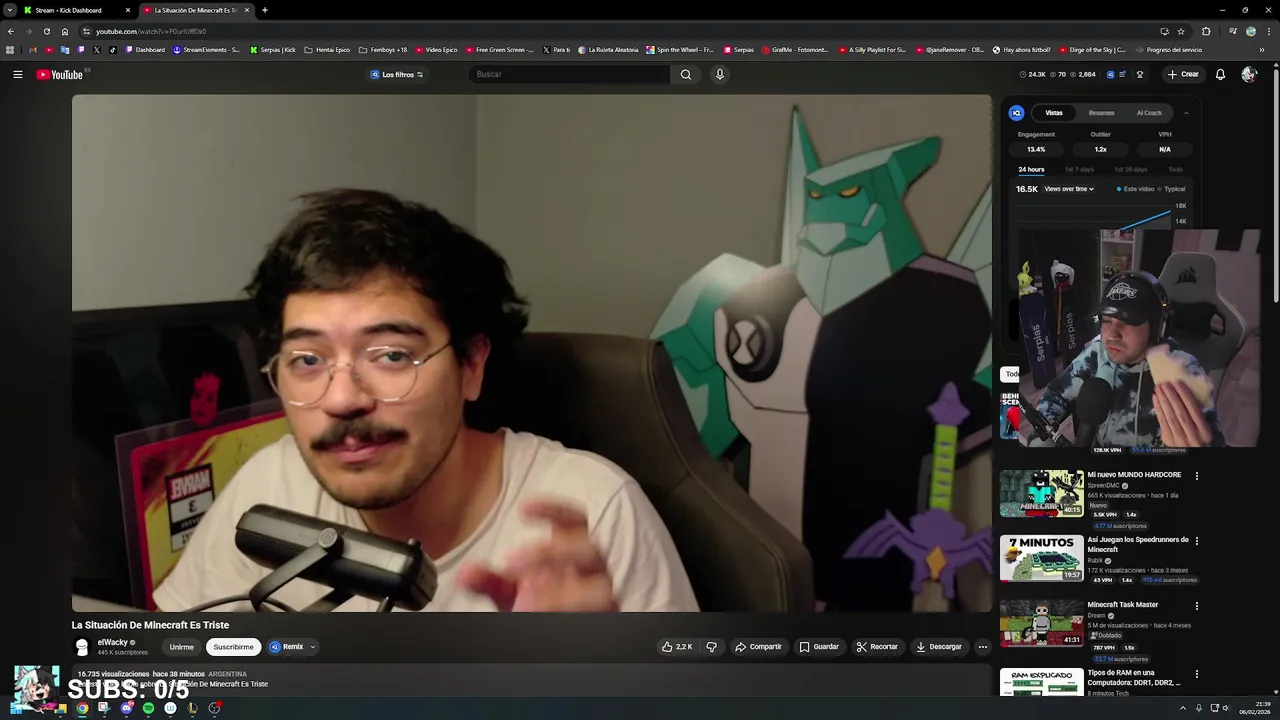Click the Compartir button
Viewport: 1280px width, 720px height.
pyautogui.click(x=758, y=647)
